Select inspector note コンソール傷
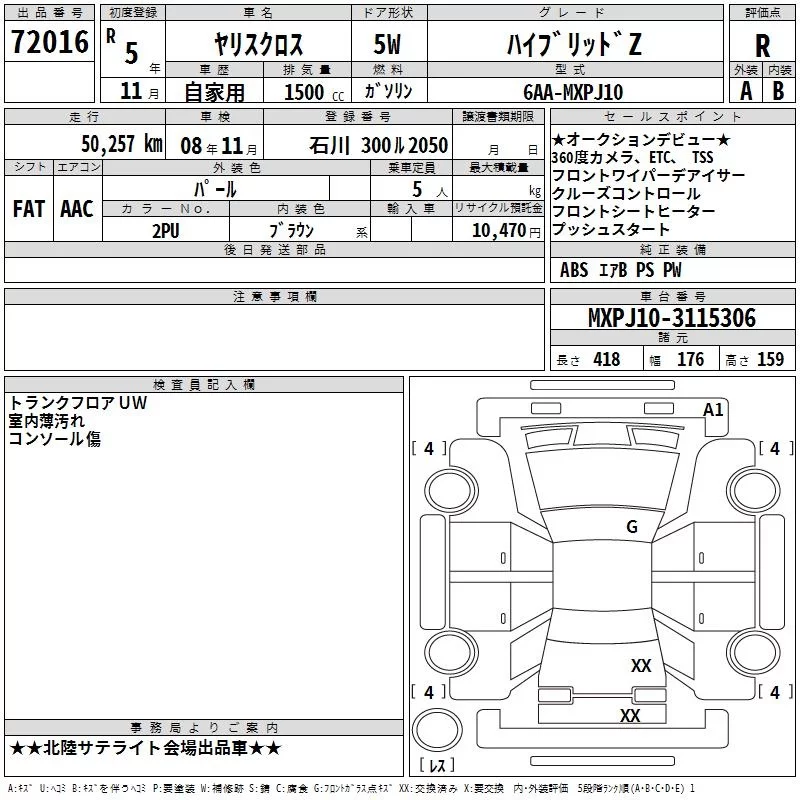The width and height of the screenshot is (800, 800). pyautogui.click(x=55, y=439)
